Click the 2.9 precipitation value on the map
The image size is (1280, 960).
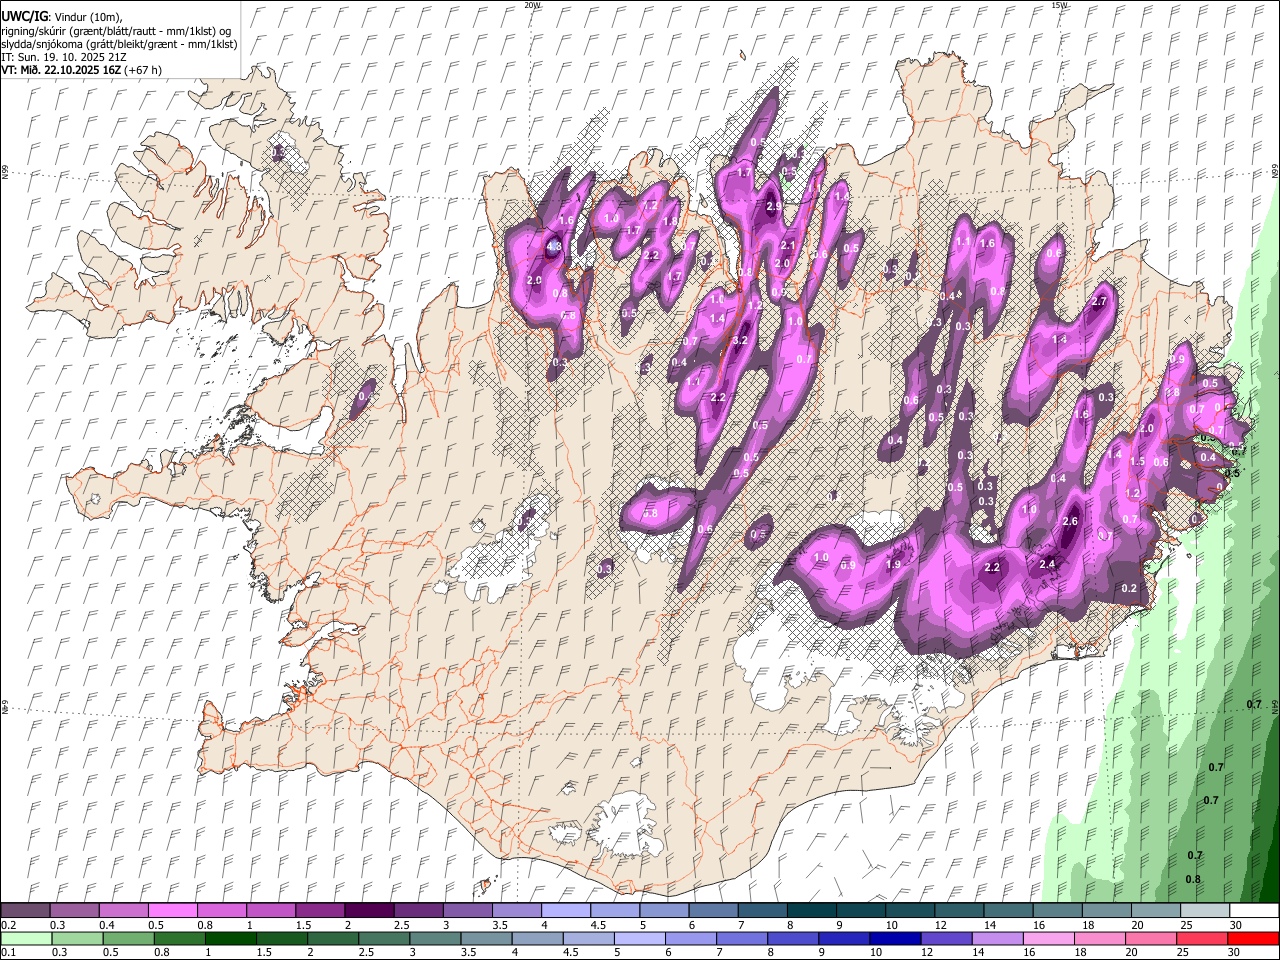click(x=773, y=206)
